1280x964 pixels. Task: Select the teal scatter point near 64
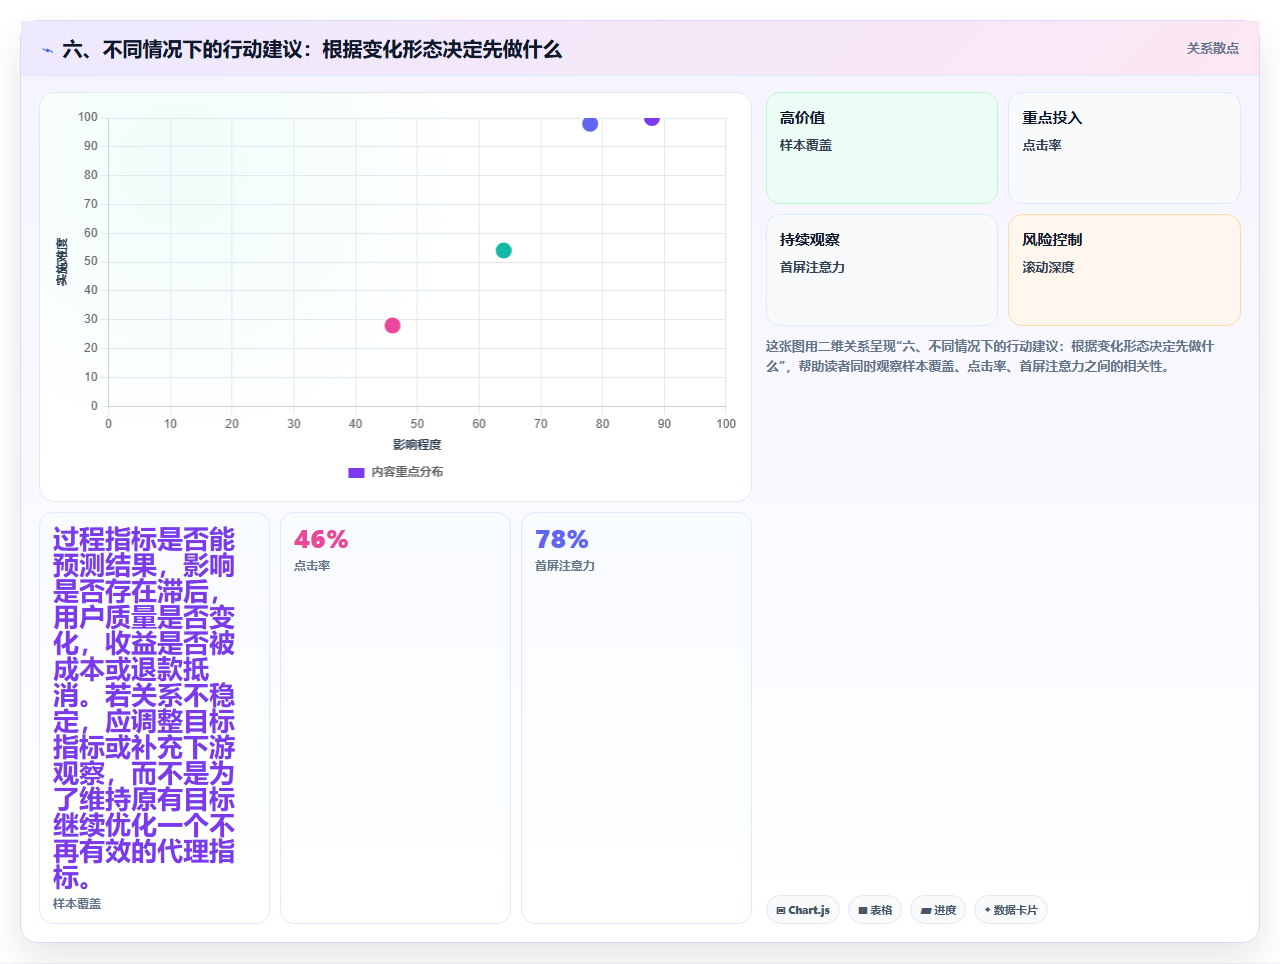pos(504,250)
